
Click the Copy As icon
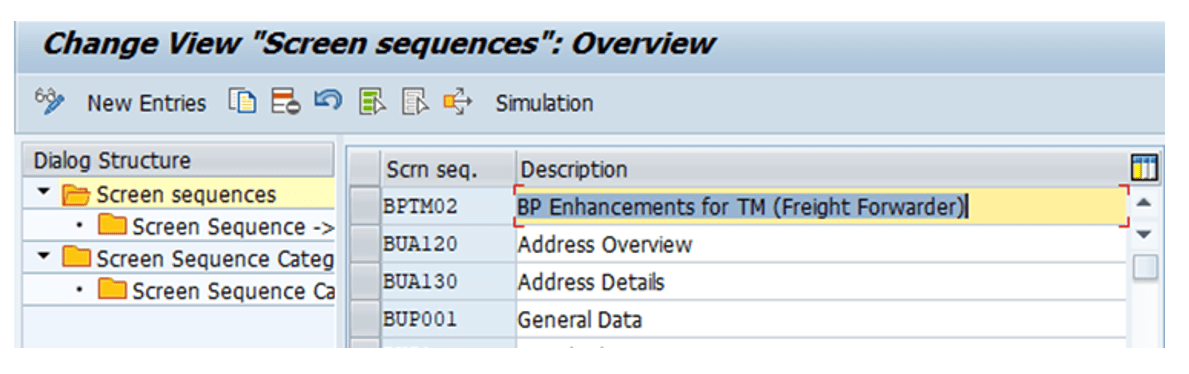click(242, 102)
